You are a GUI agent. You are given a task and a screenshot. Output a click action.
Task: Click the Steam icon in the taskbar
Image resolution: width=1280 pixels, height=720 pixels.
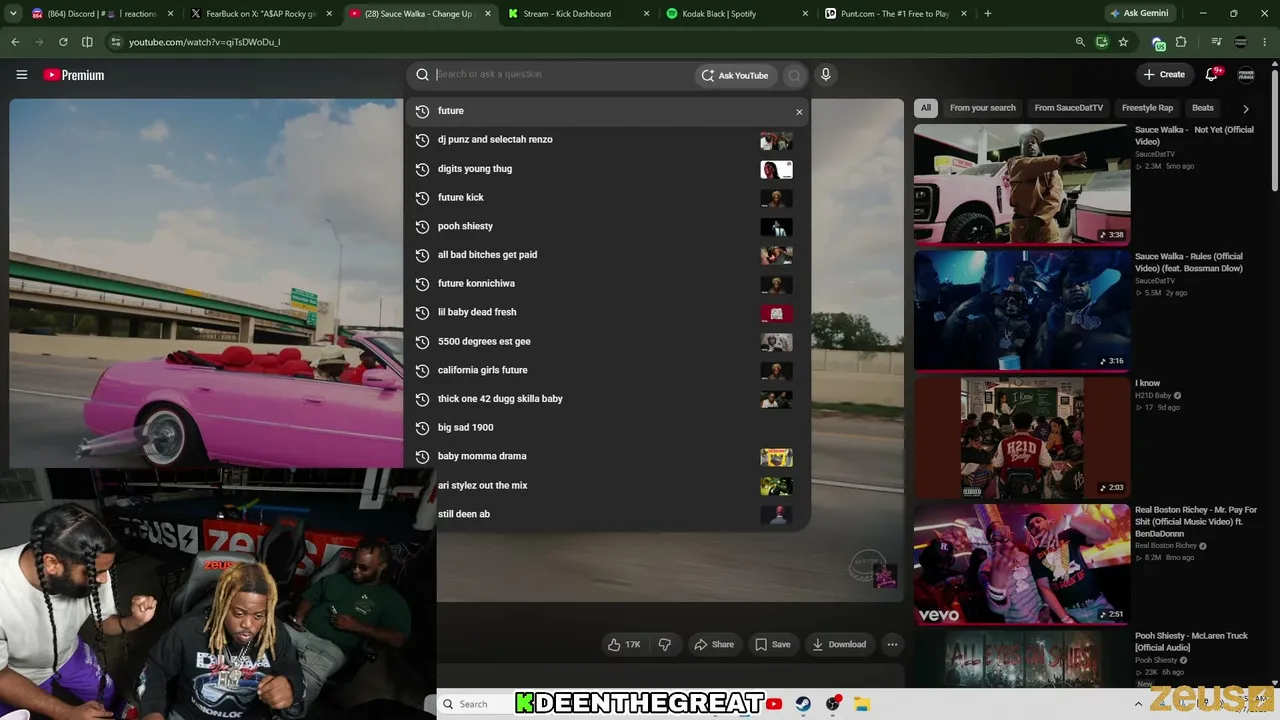(x=803, y=704)
